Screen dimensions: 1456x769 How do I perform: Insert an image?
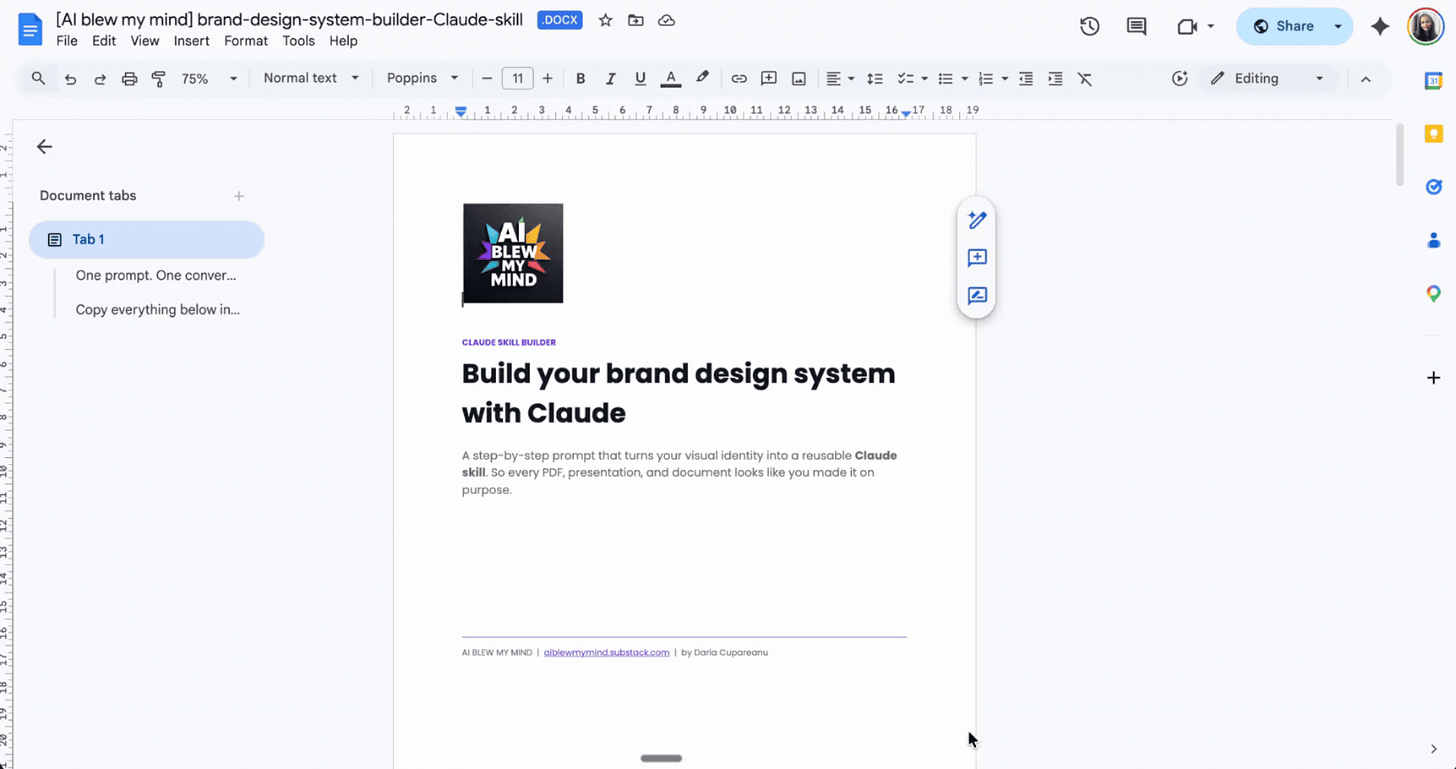click(x=799, y=78)
